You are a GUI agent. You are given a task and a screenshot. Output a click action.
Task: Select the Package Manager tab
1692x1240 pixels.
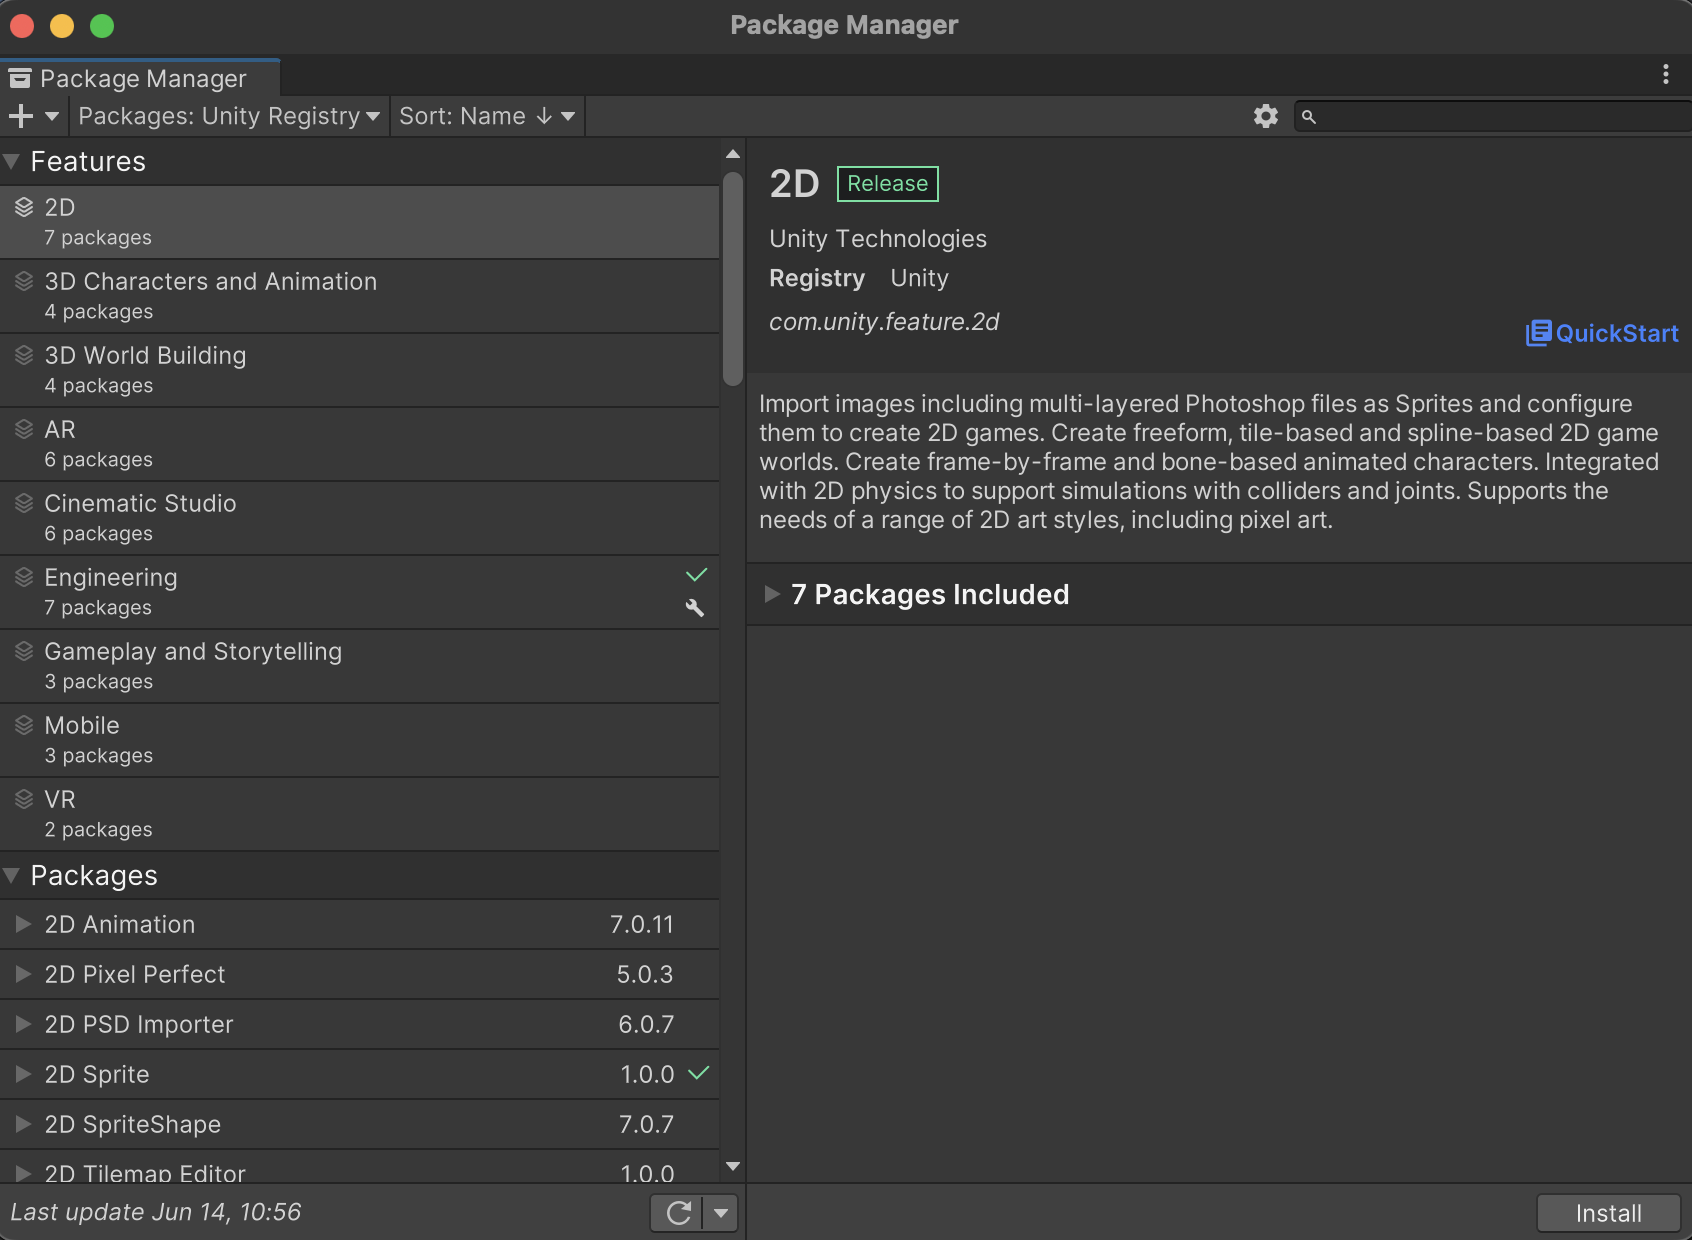click(140, 78)
